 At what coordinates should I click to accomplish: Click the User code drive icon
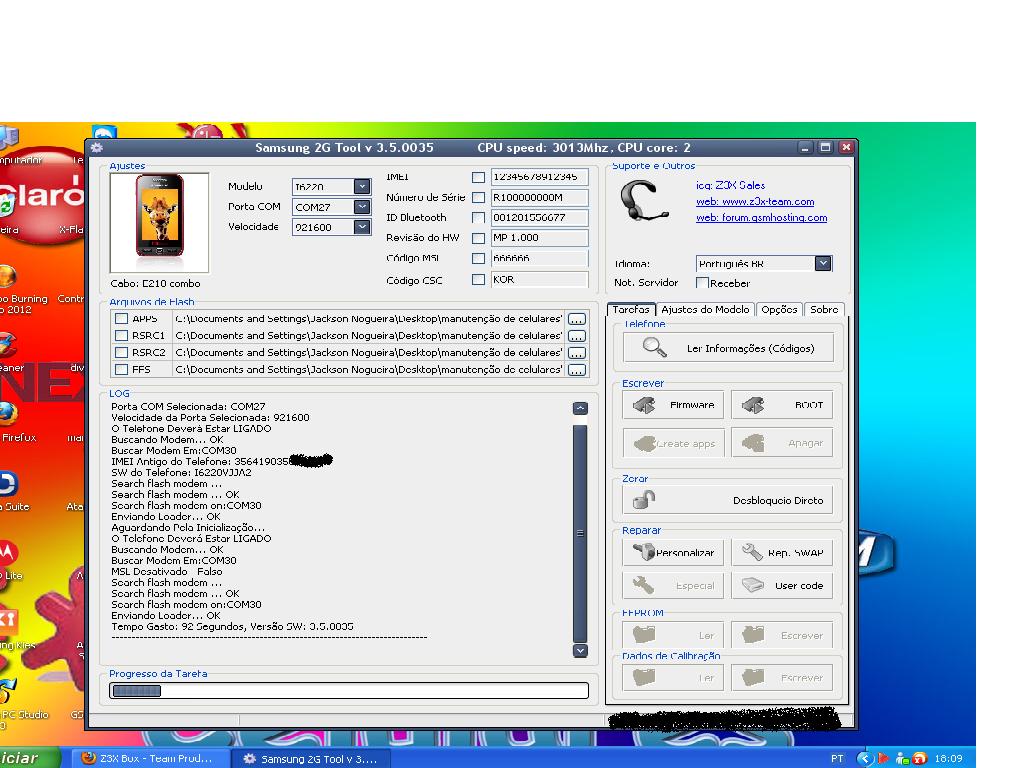752,585
